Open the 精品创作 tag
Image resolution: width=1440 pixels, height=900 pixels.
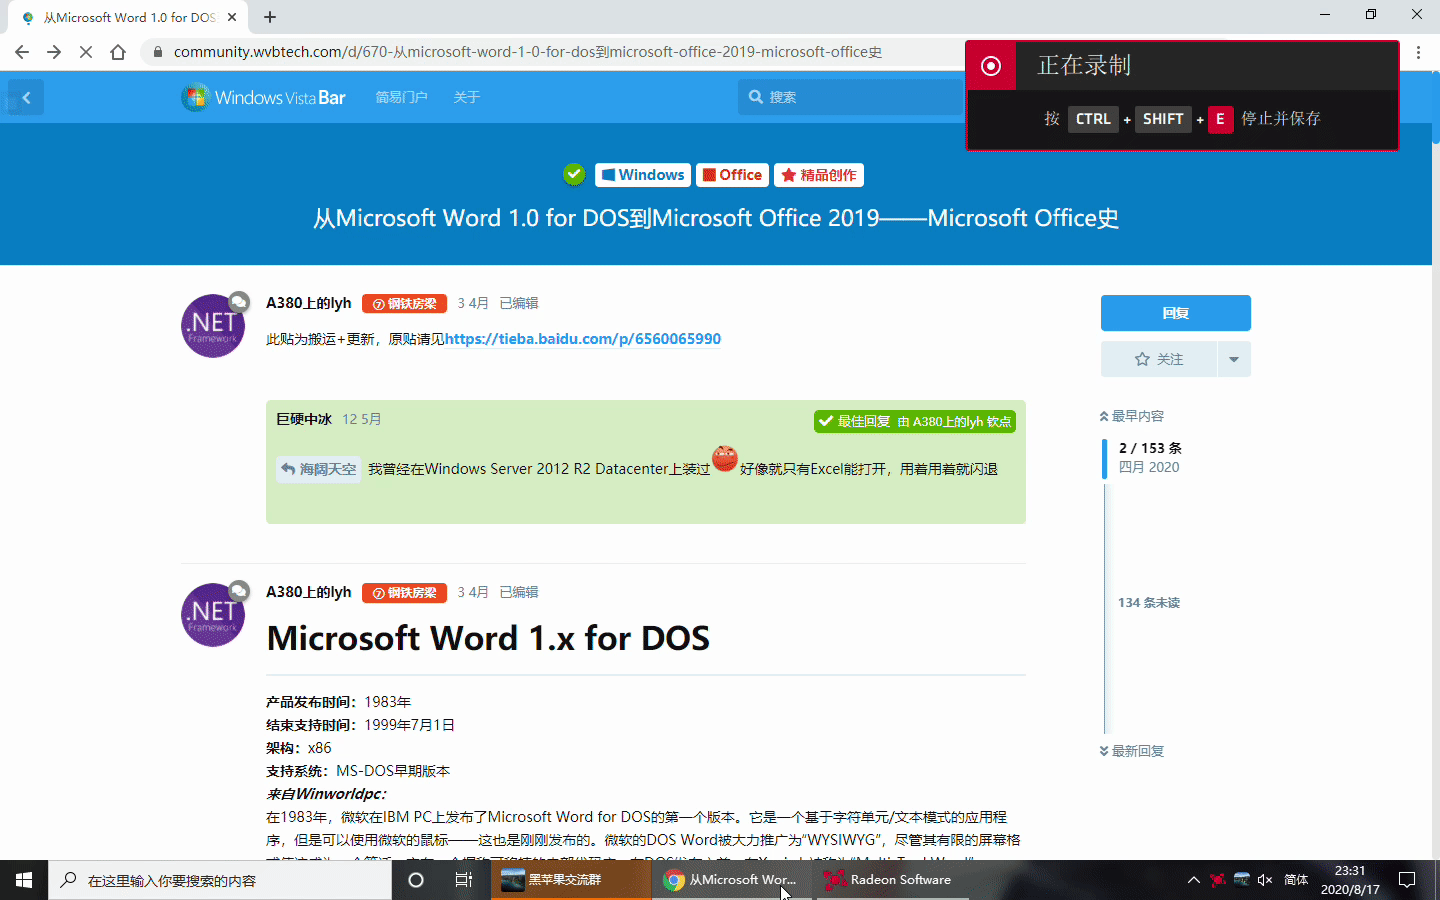(x=819, y=175)
